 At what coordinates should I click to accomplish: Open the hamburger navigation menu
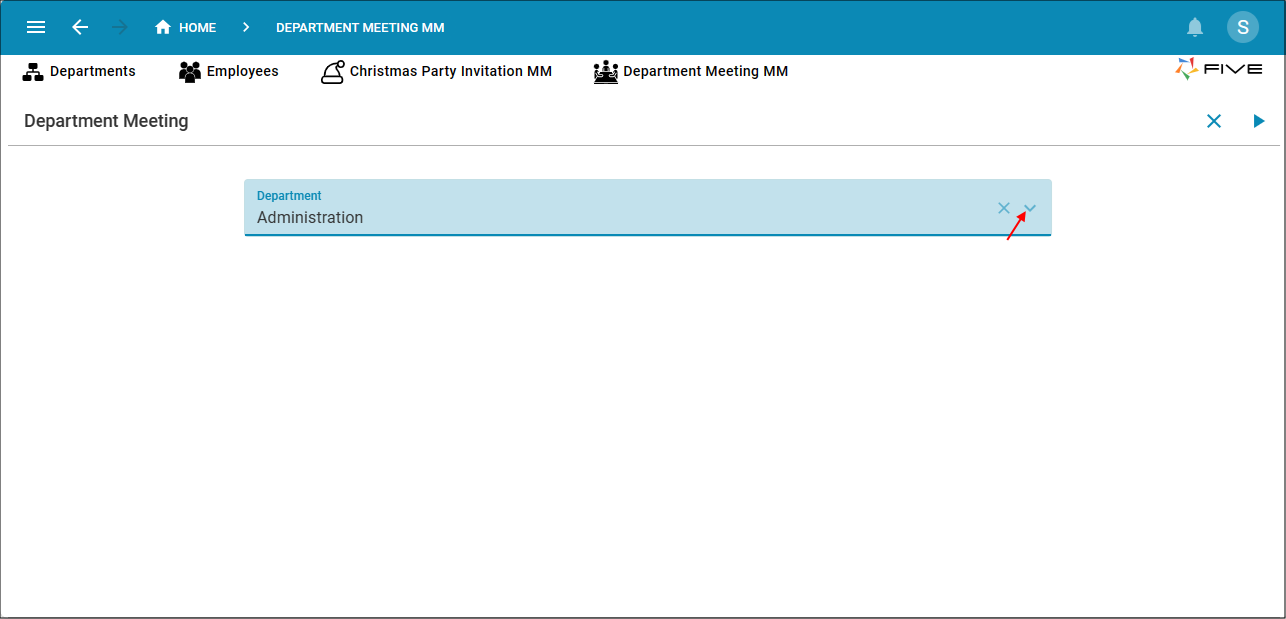pyautogui.click(x=36, y=27)
